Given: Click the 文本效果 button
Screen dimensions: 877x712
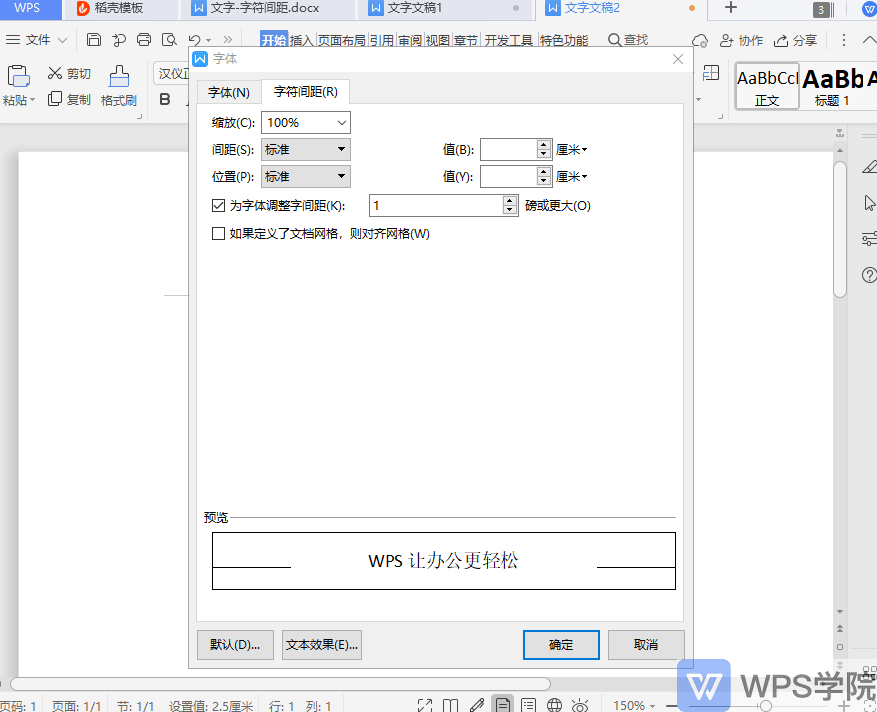Looking at the screenshot, I should pos(321,644).
